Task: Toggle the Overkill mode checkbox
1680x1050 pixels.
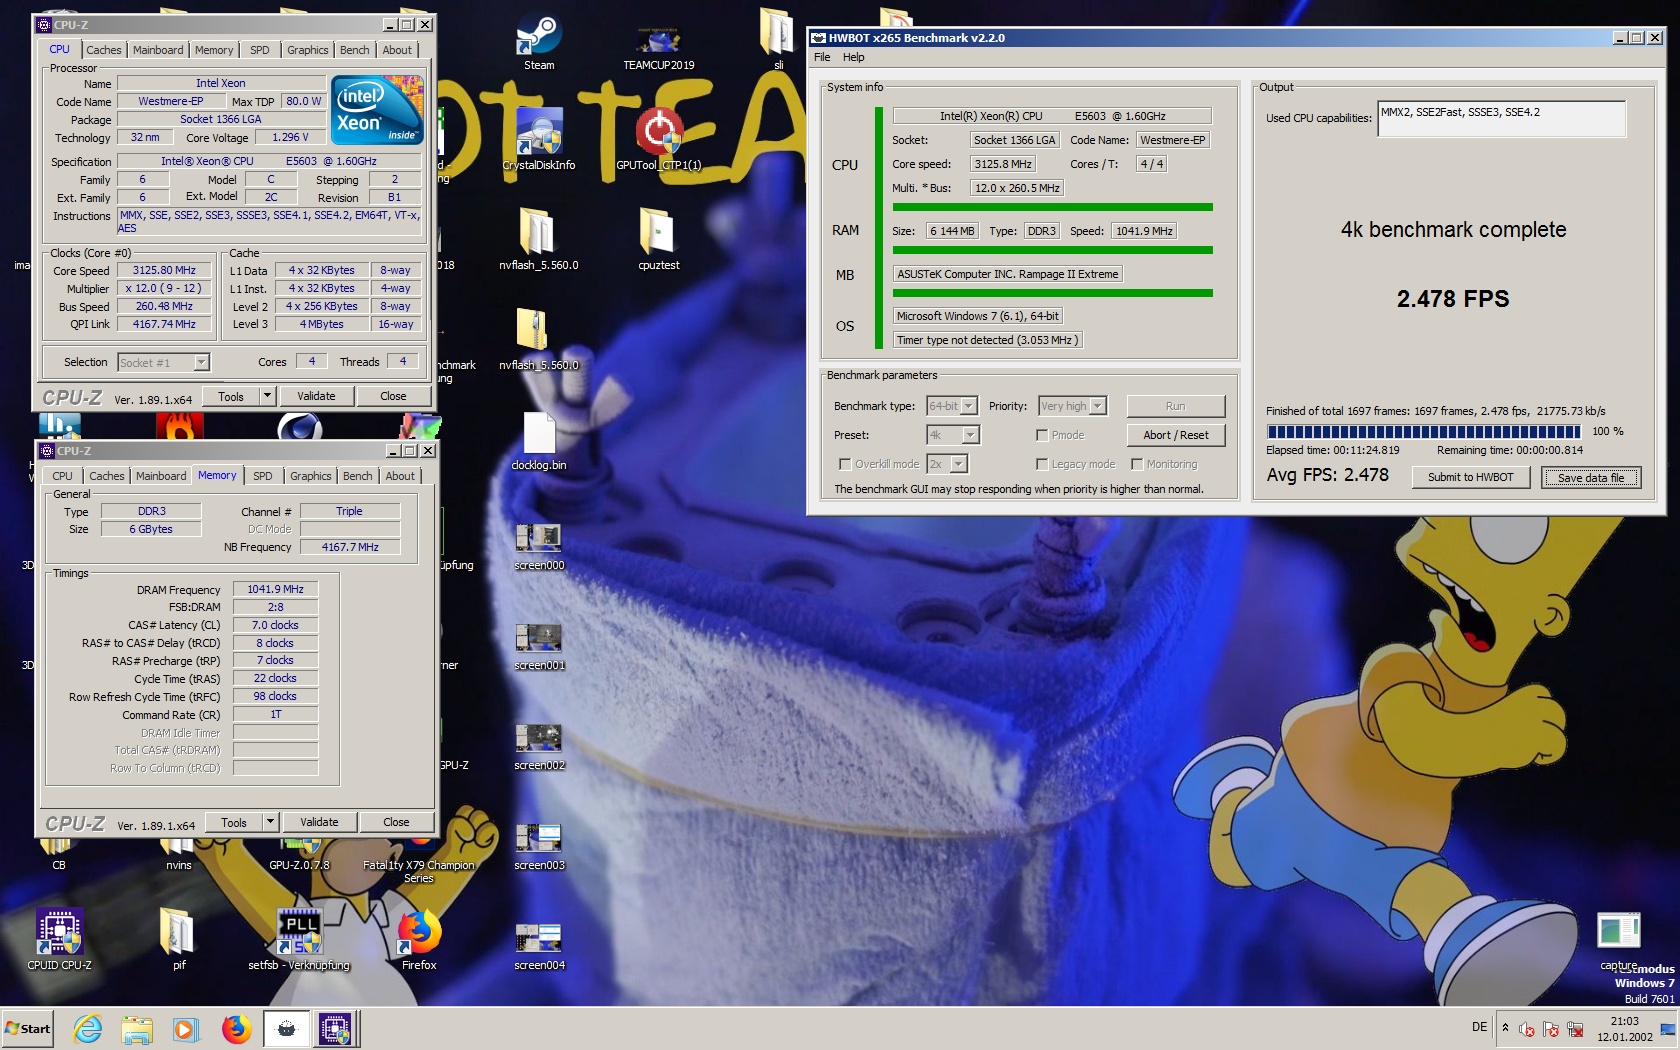Action: pos(845,464)
